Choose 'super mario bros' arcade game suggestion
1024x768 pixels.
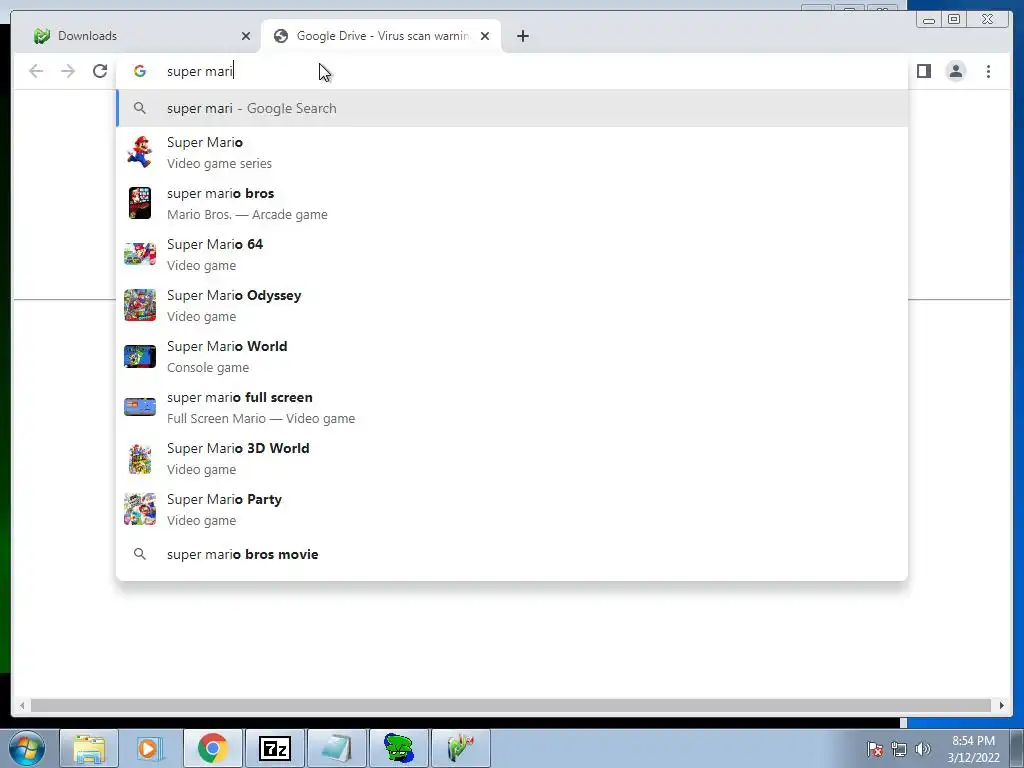pyautogui.click(x=512, y=204)
